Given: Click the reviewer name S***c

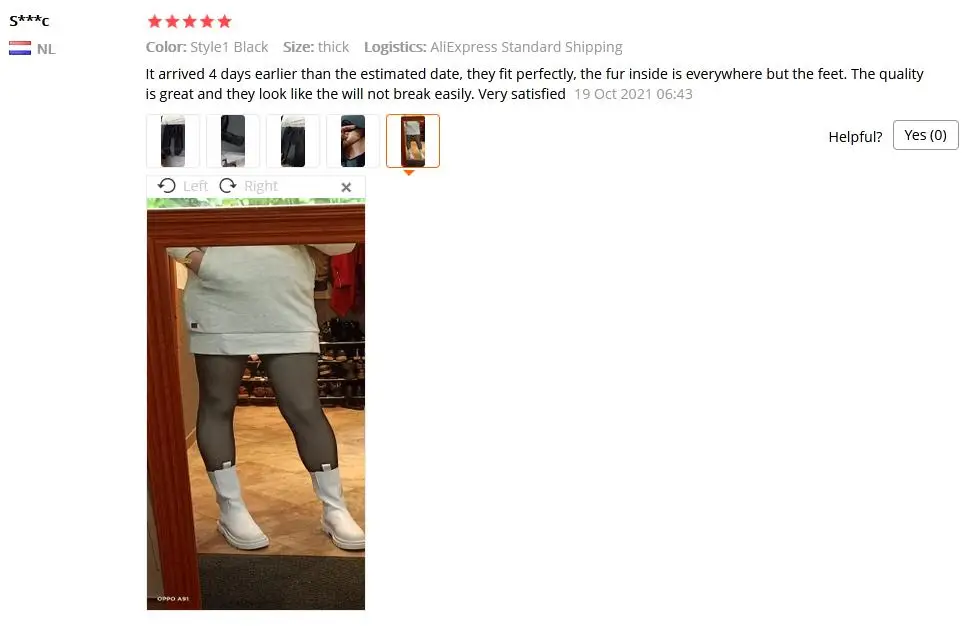Looking at the screenshot, I should [29, 21].
